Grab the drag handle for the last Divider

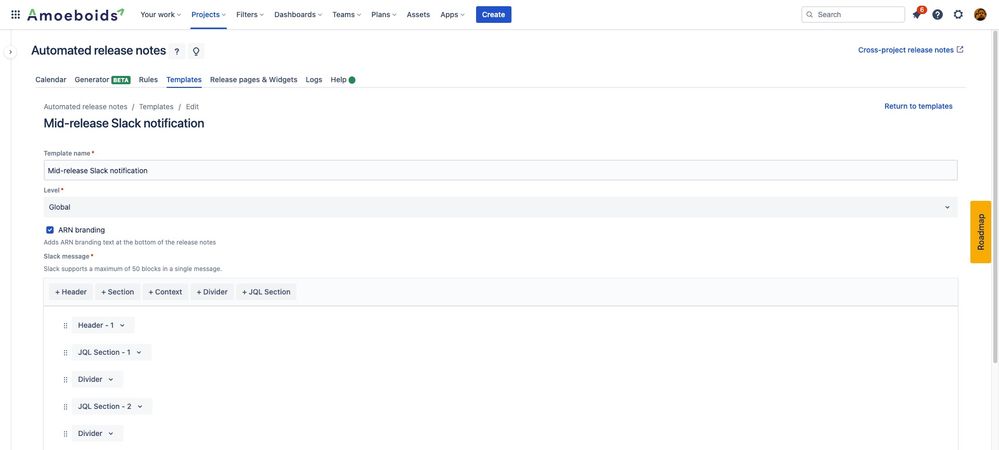tap(65, 434)
